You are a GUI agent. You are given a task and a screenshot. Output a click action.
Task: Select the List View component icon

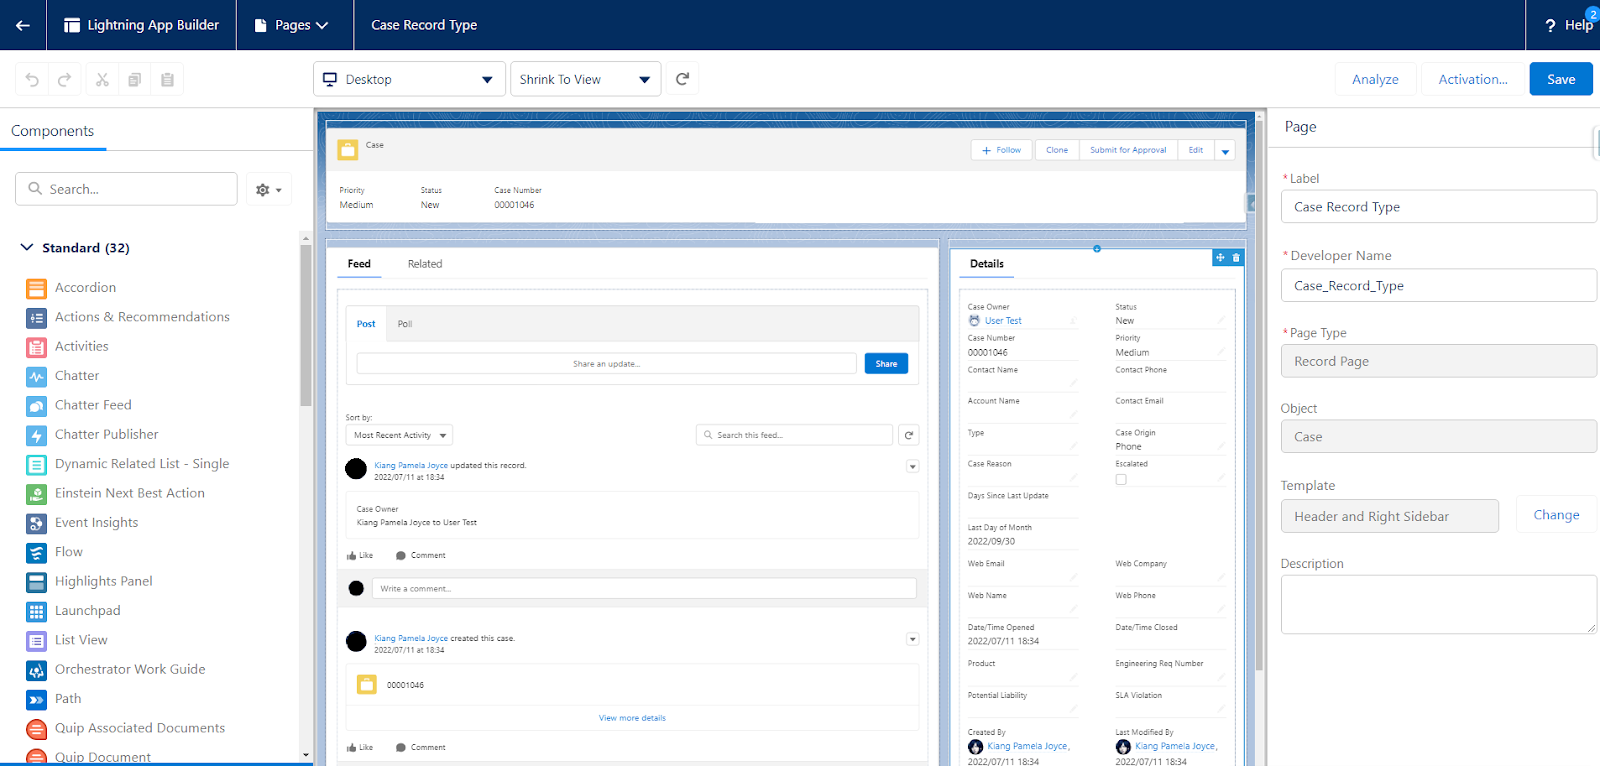(x=37, y=641)
